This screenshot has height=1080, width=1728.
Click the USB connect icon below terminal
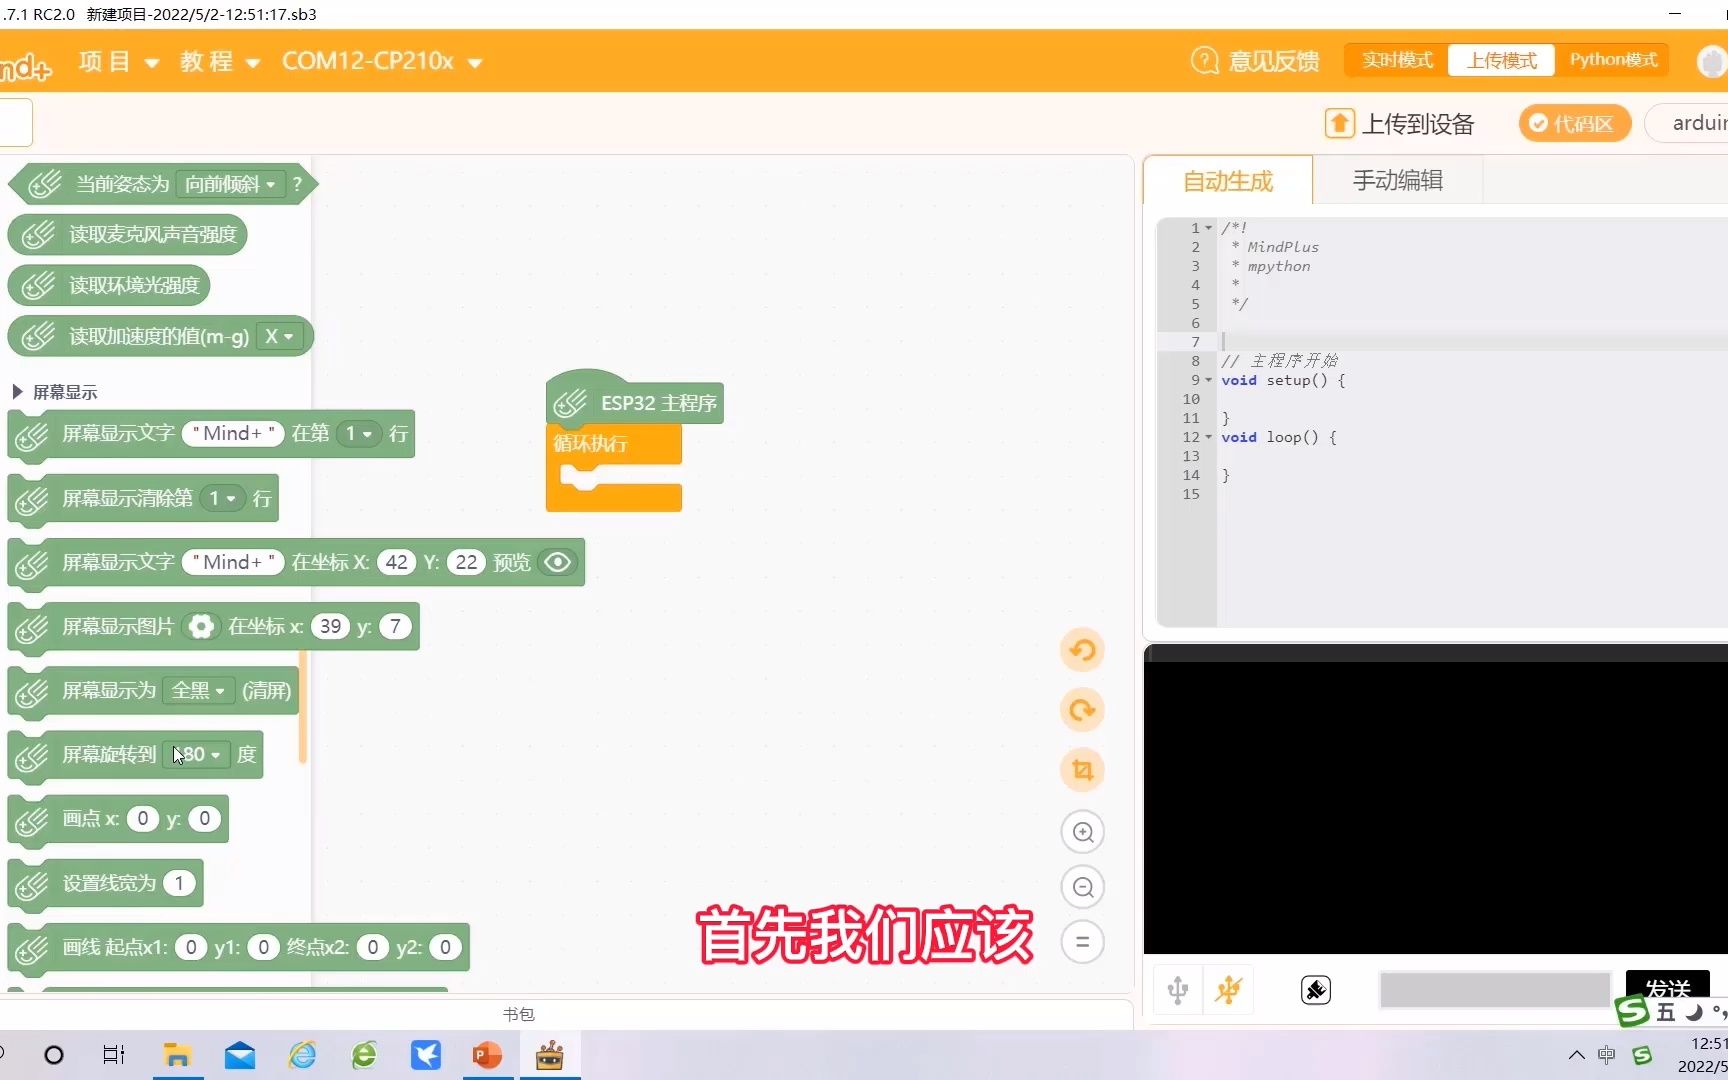[1178, 991]
